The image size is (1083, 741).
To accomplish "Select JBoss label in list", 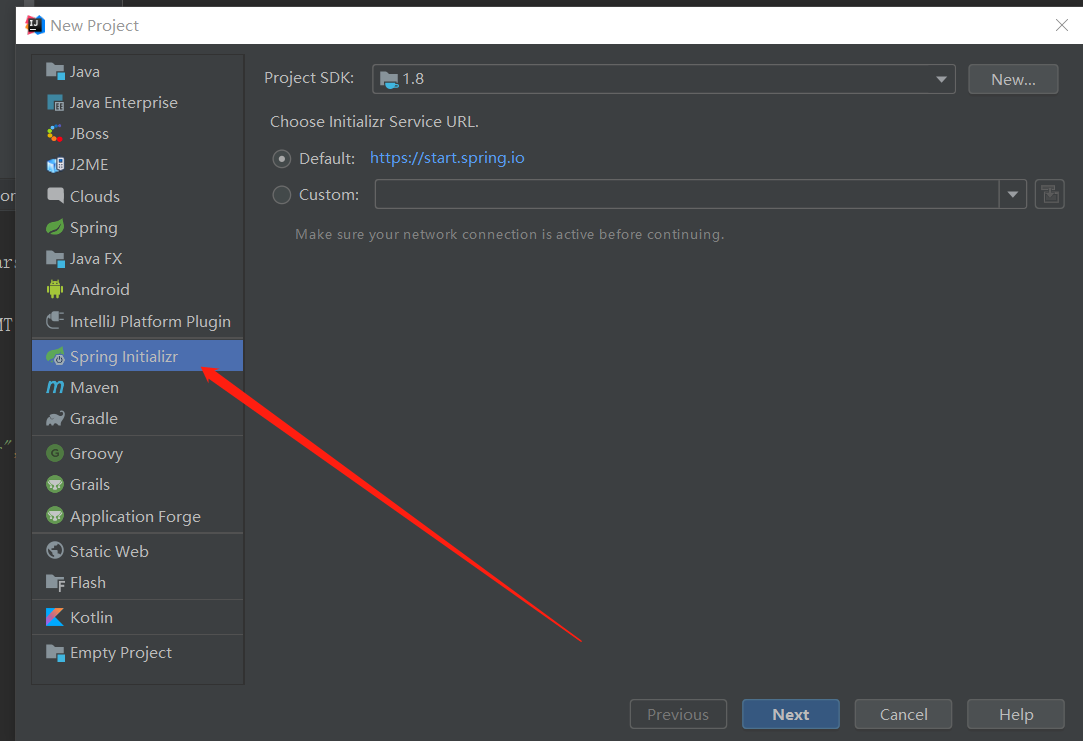I will click(x=89, y=134).
